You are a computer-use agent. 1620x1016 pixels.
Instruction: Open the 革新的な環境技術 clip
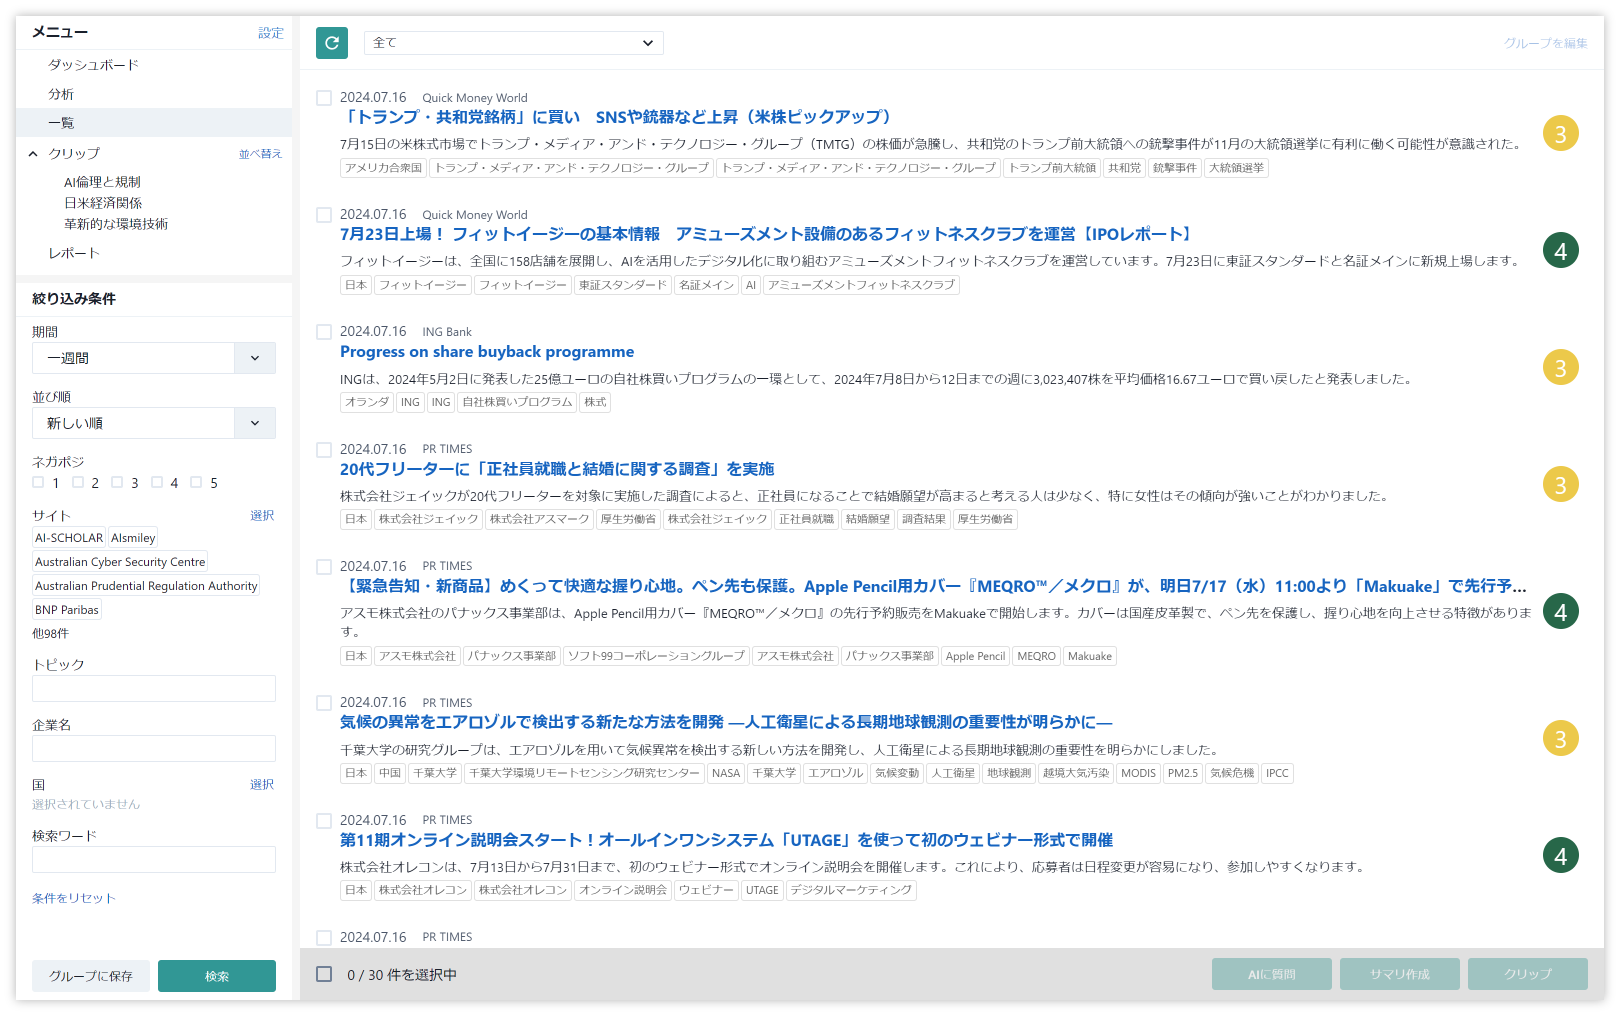(116, 224)
